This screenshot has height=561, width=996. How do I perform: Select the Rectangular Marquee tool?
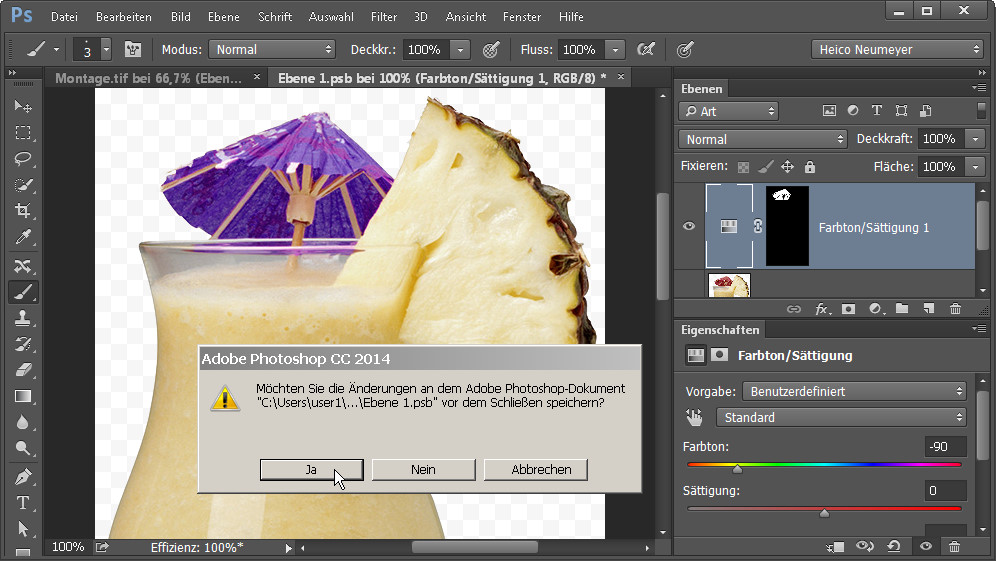tap(23, 132)
